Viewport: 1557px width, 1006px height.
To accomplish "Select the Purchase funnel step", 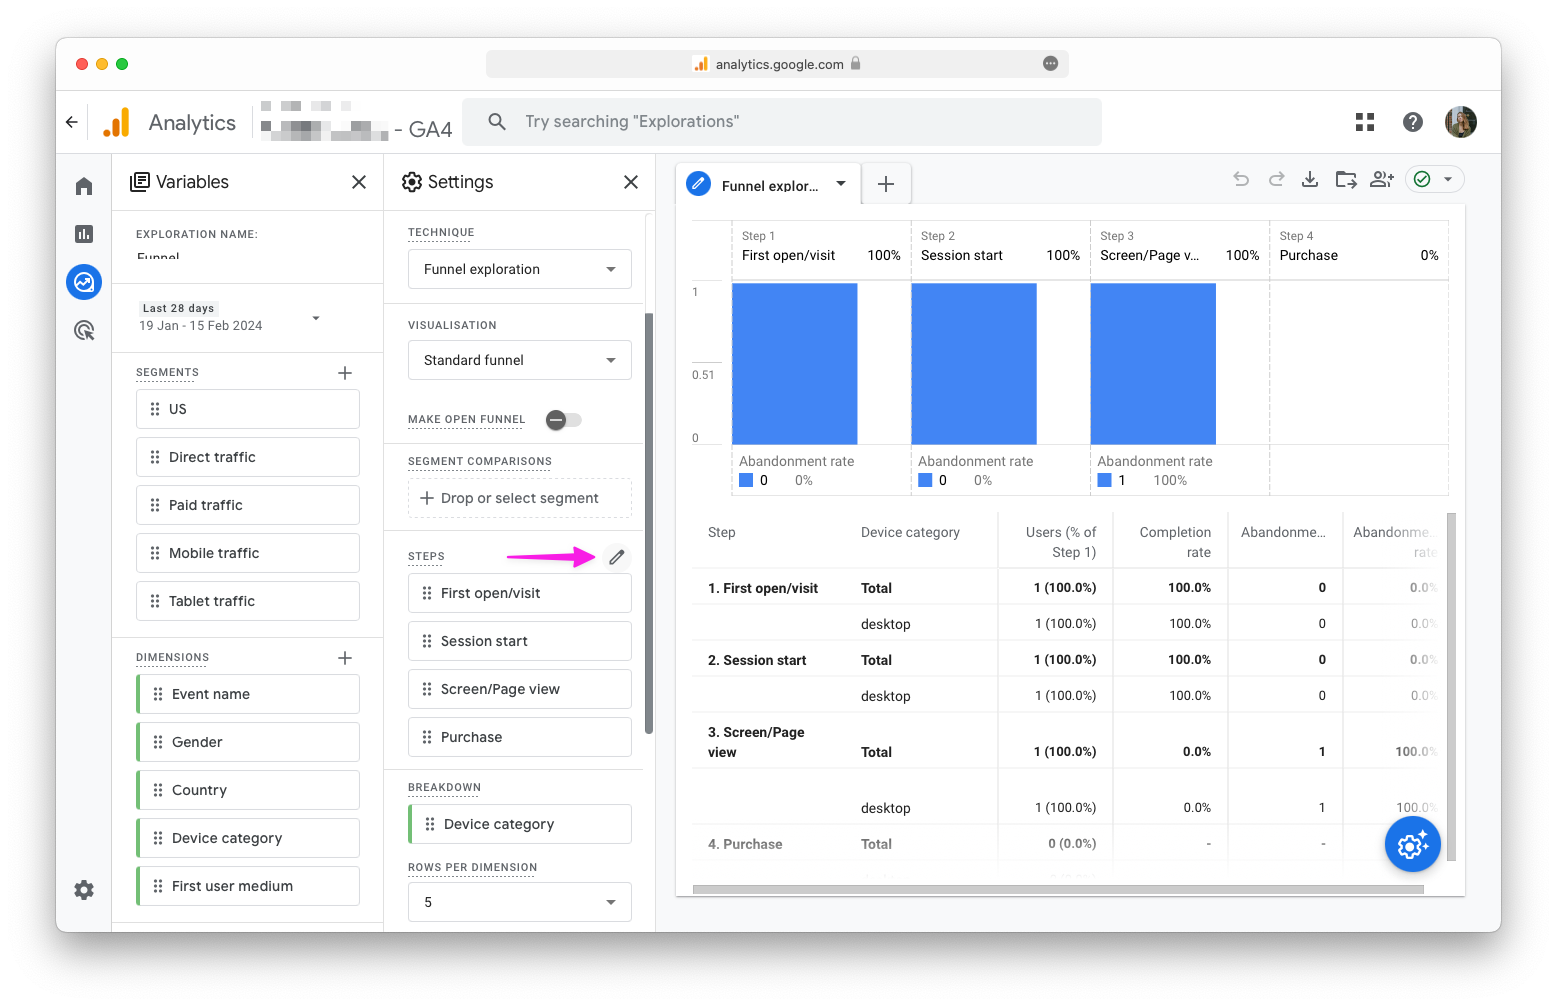I will pyautogui.click(x=520, y=737).
